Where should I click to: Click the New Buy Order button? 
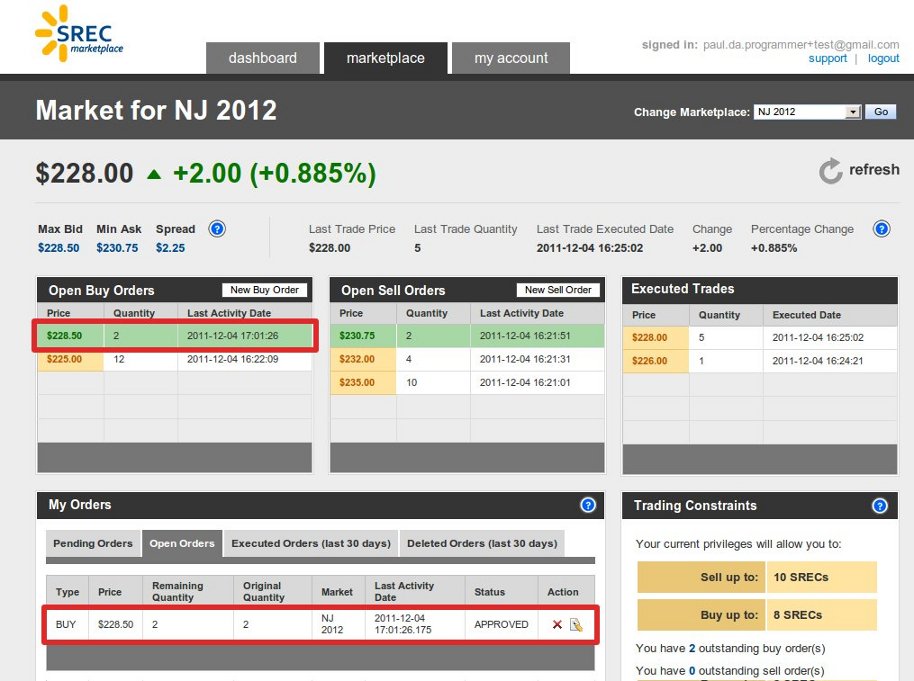[x=264, y=289]
